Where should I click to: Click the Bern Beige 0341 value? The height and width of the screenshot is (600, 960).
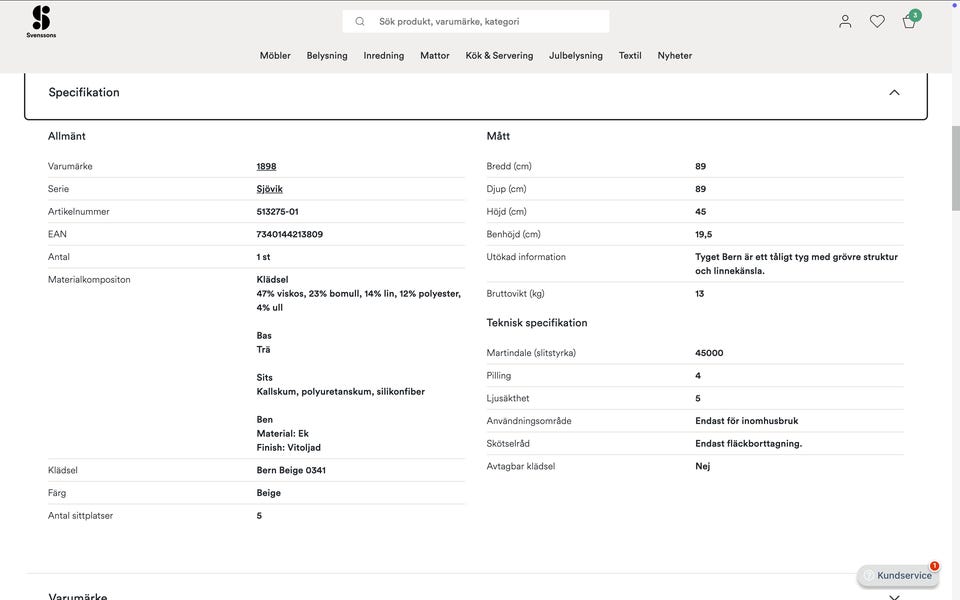click(x=291, y=470)
